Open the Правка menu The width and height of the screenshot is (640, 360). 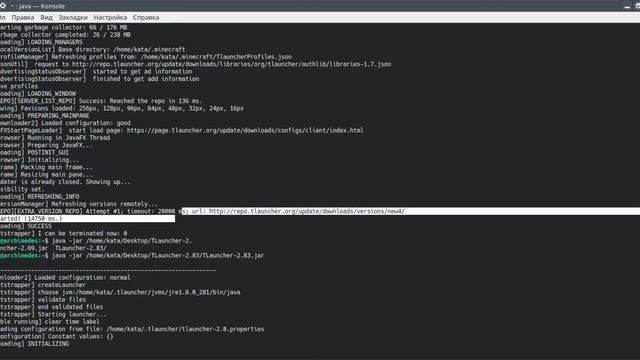tap(22, 18)
